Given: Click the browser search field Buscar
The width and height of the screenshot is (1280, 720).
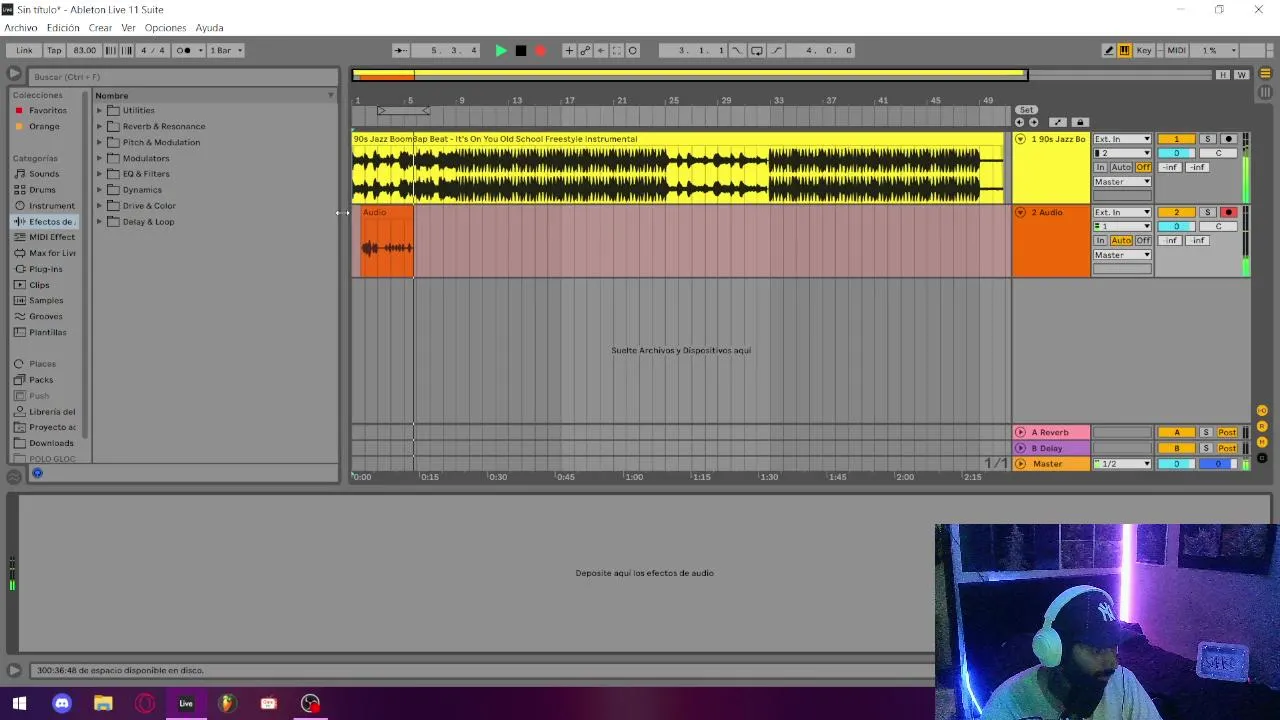Looking at the screenshot, I should tap(182, 77).
